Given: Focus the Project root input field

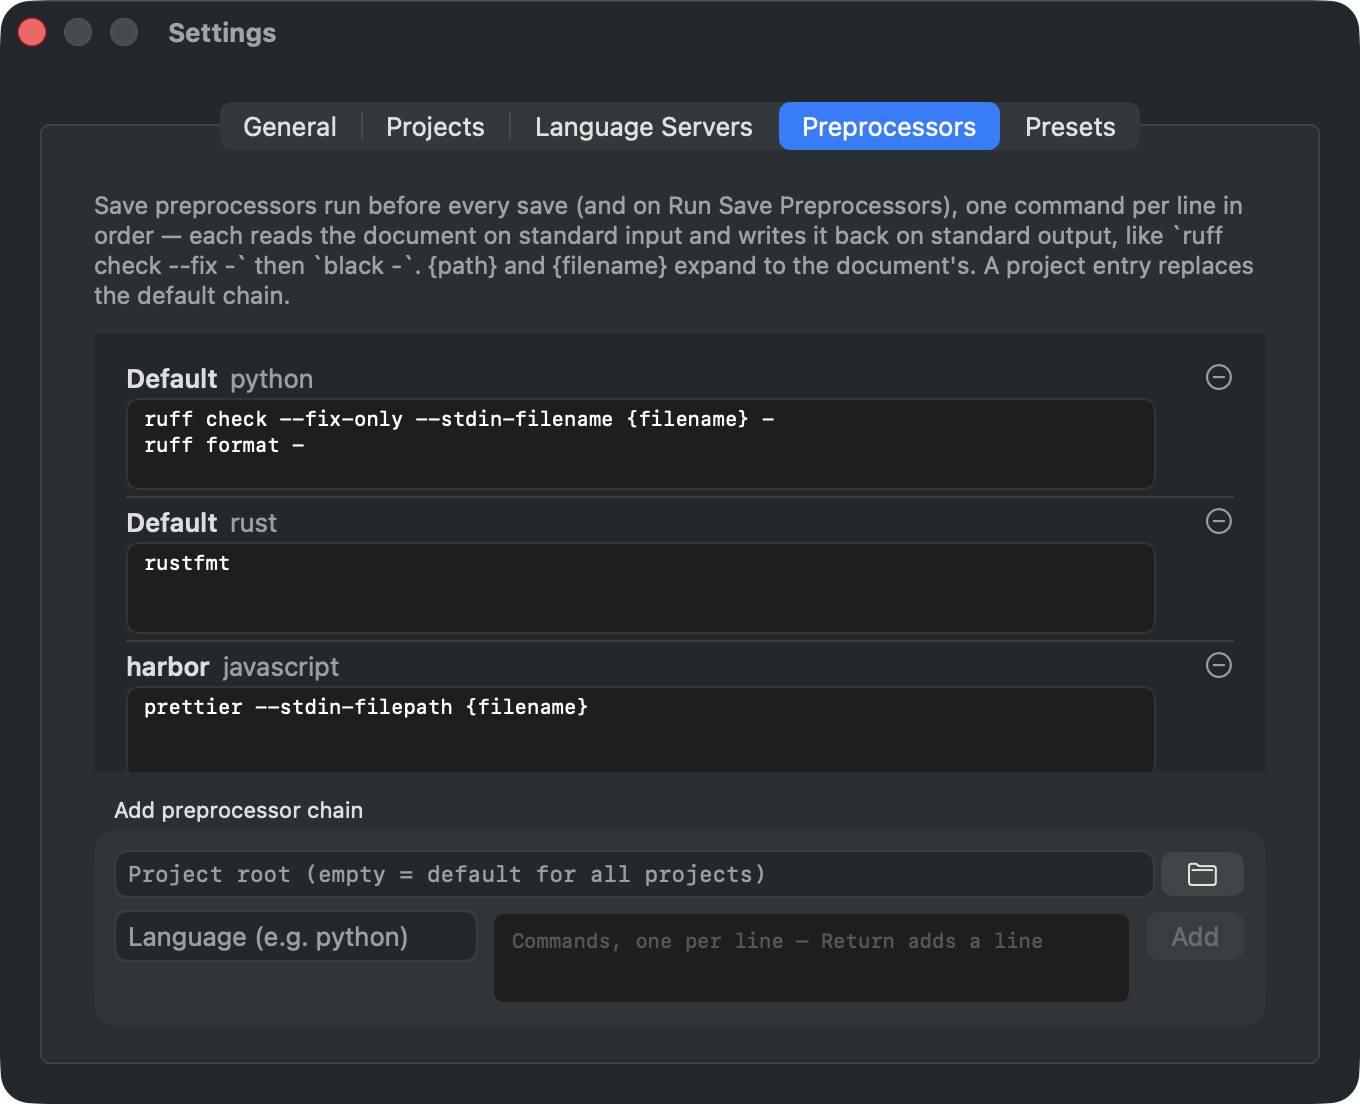Looking at the screenshot, I should (634, 874).
